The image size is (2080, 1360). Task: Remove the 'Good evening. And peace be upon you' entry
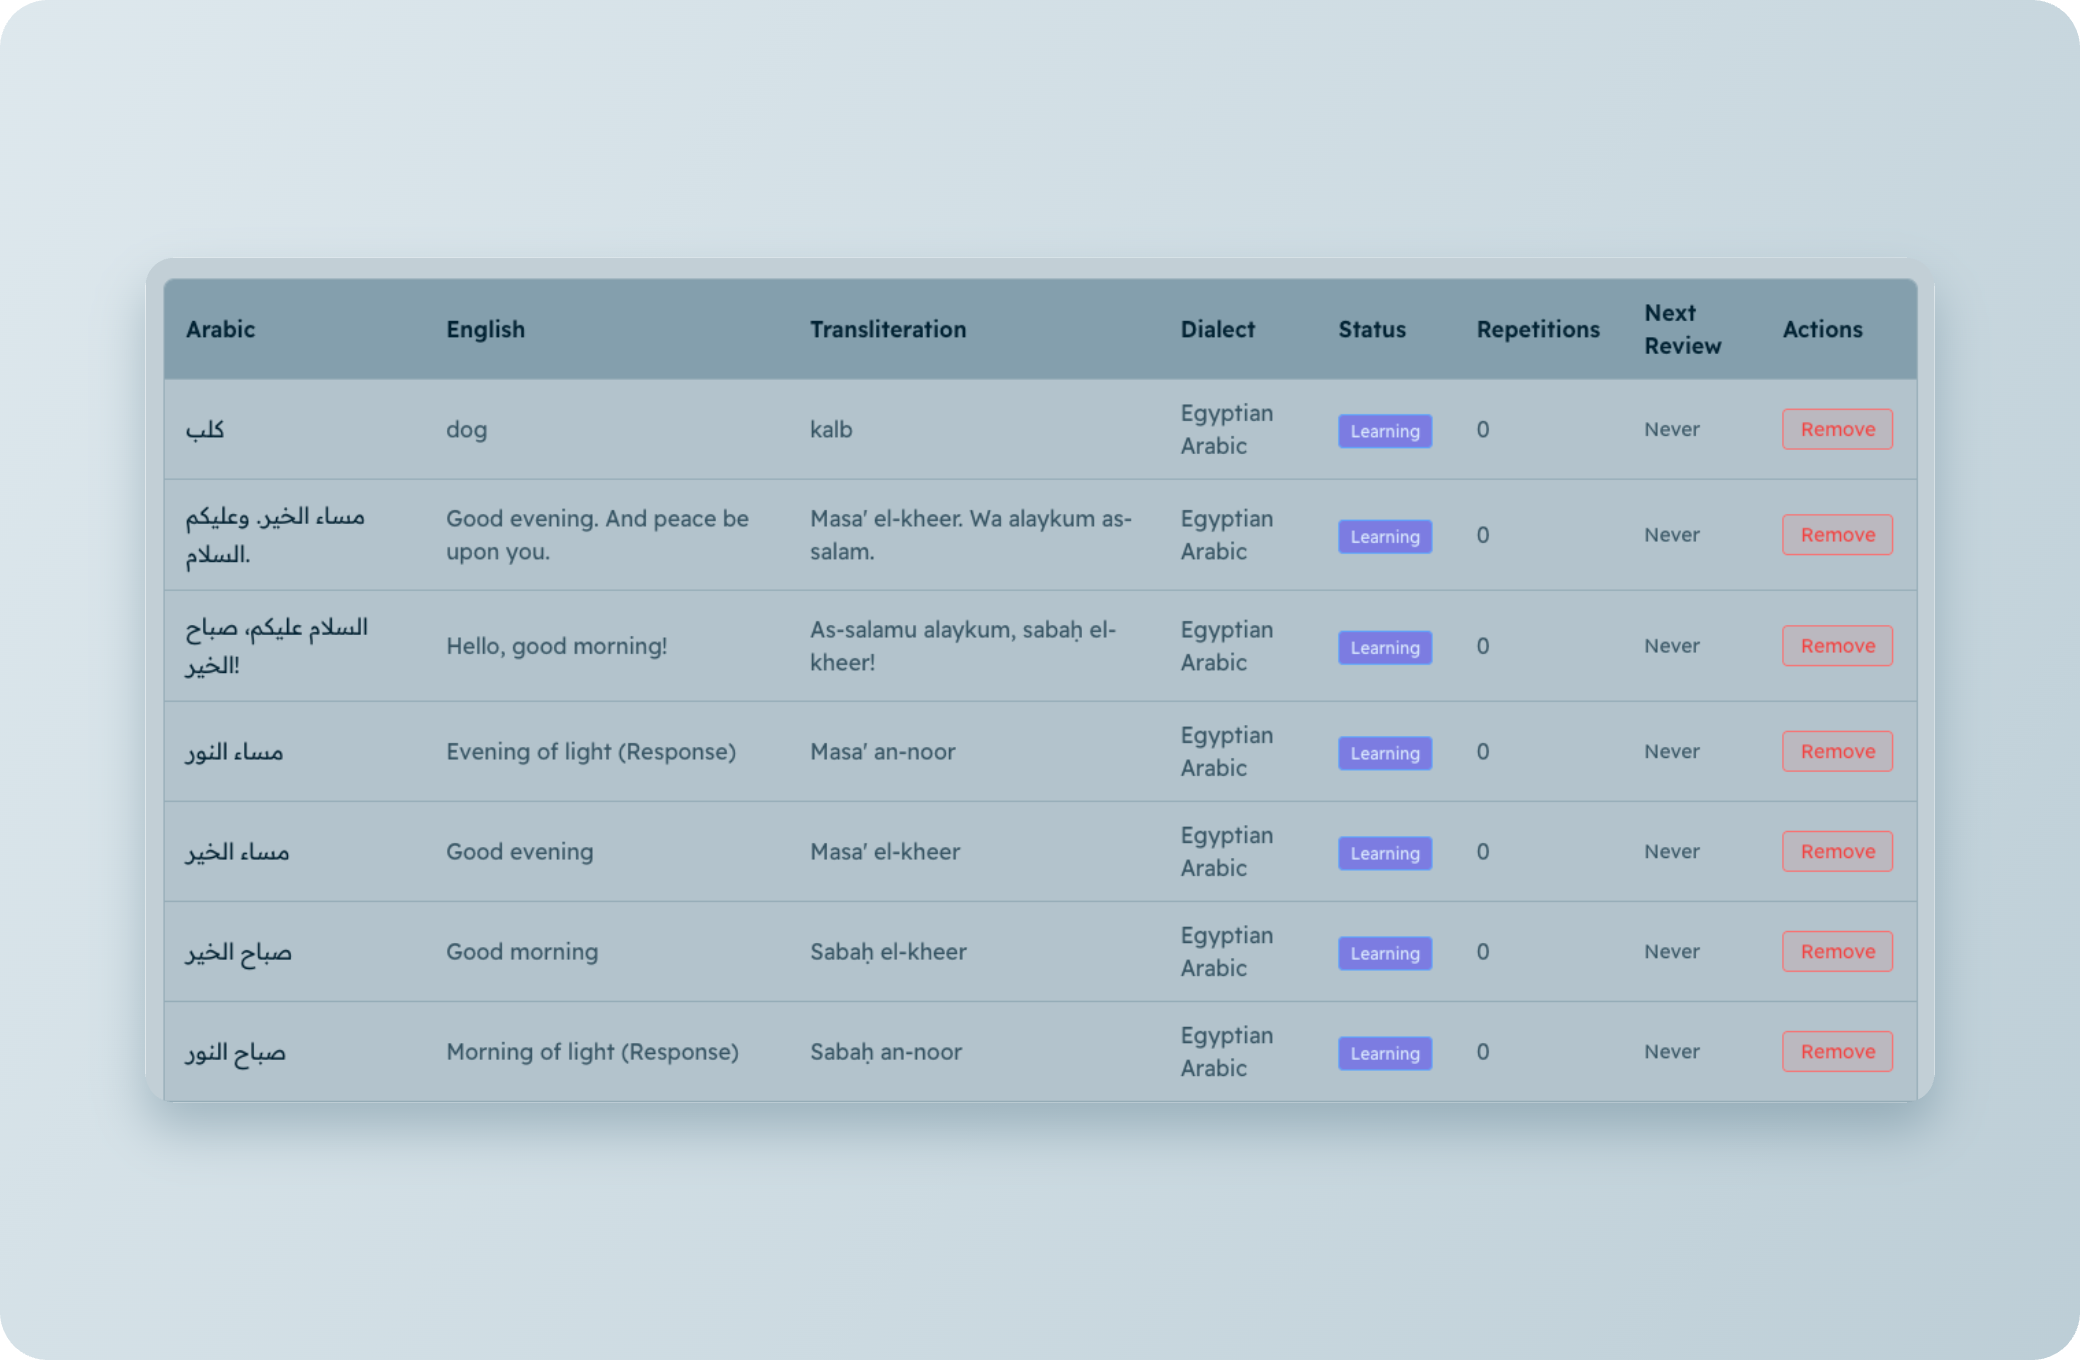point(1837,535)
